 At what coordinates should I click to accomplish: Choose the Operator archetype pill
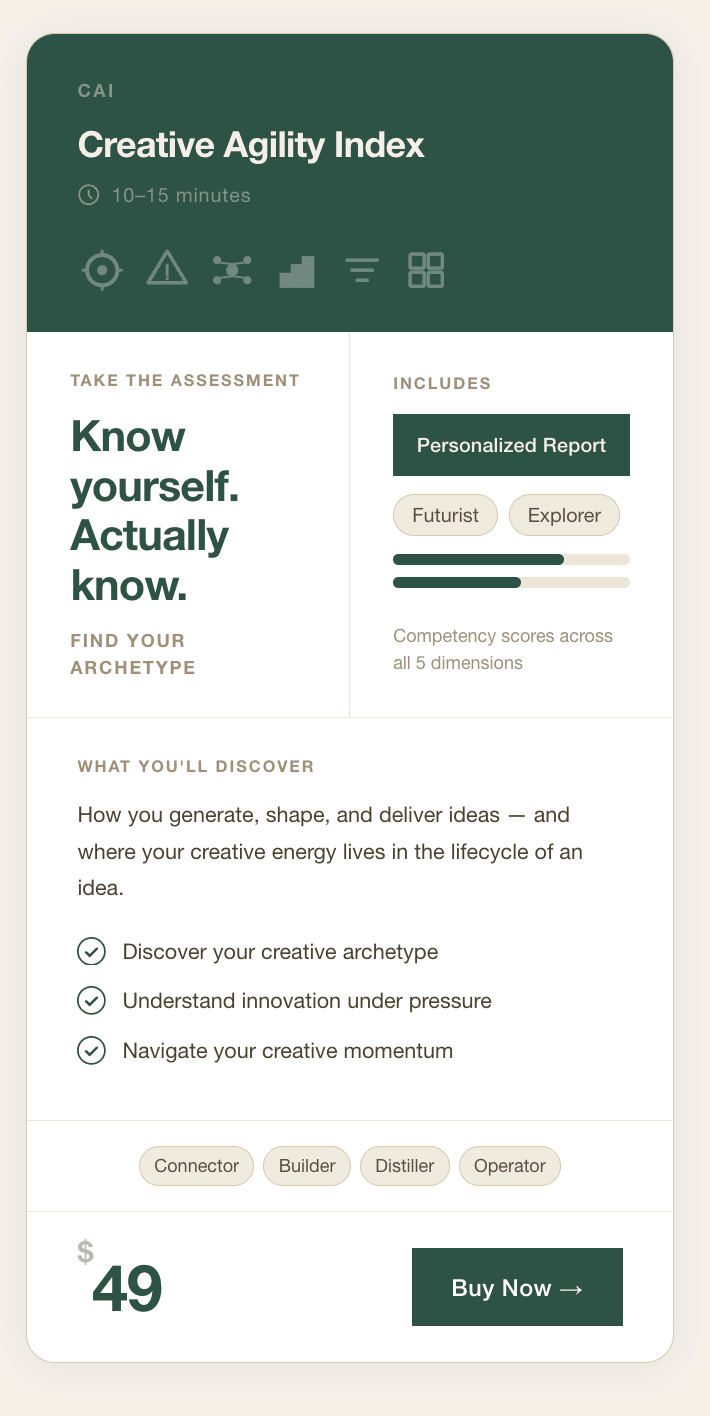(x=510, y=1166)
